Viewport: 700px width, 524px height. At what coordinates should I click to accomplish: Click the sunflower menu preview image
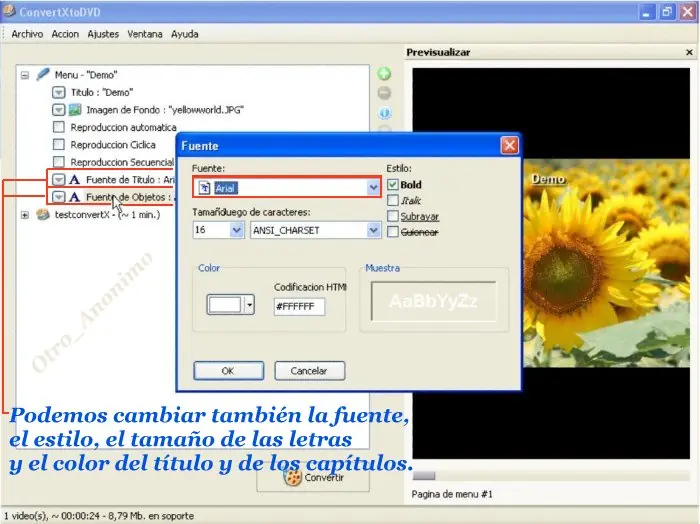(x=606, y=263)
